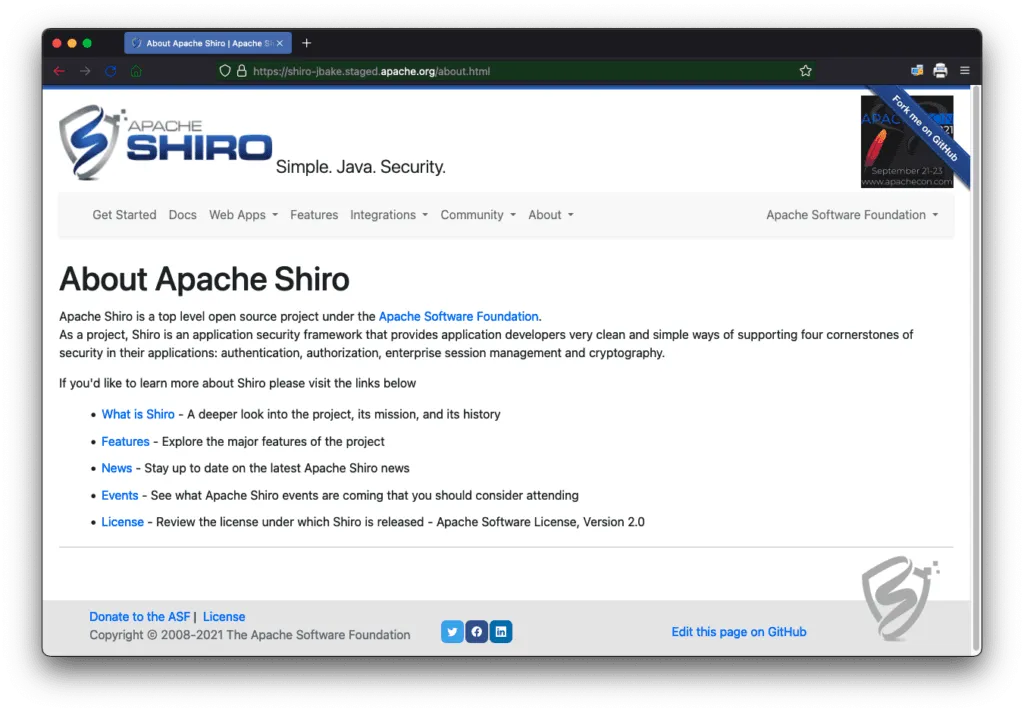Expand the Community dropdown menu
This screenshot has height=712, width=1024.
tap(478, 215)
